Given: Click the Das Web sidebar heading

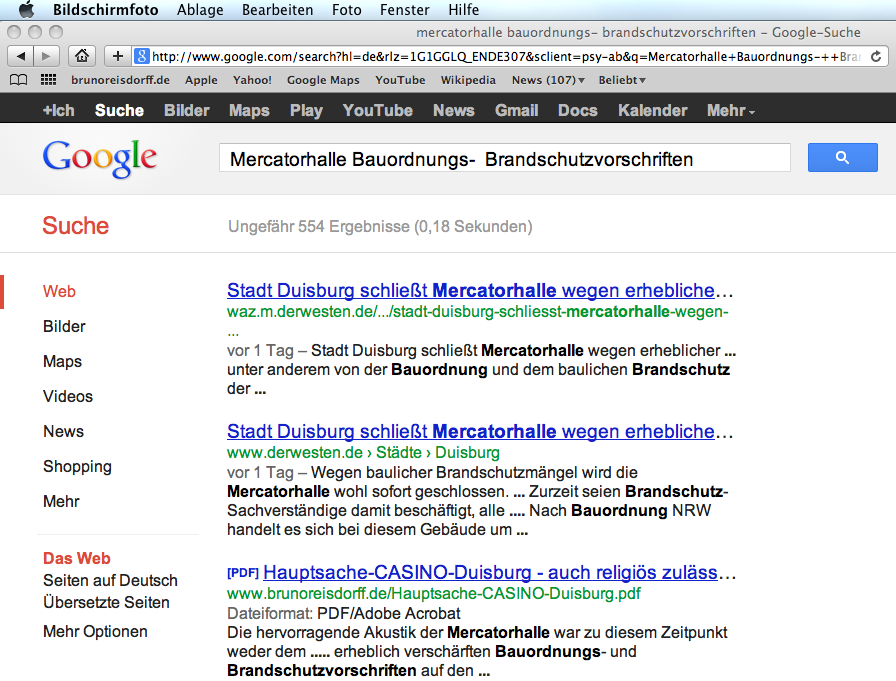Looking at the screenshot, I should [x=77, y=558].
